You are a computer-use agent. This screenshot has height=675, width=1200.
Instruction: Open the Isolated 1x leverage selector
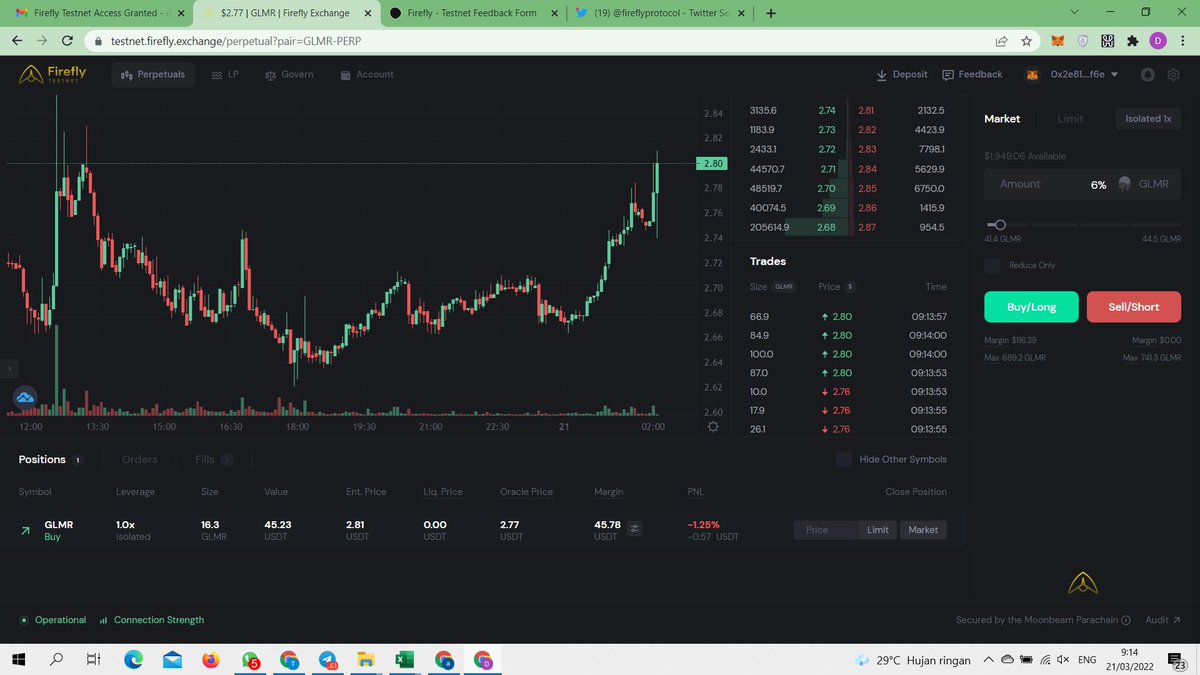tap(1148, 118)
